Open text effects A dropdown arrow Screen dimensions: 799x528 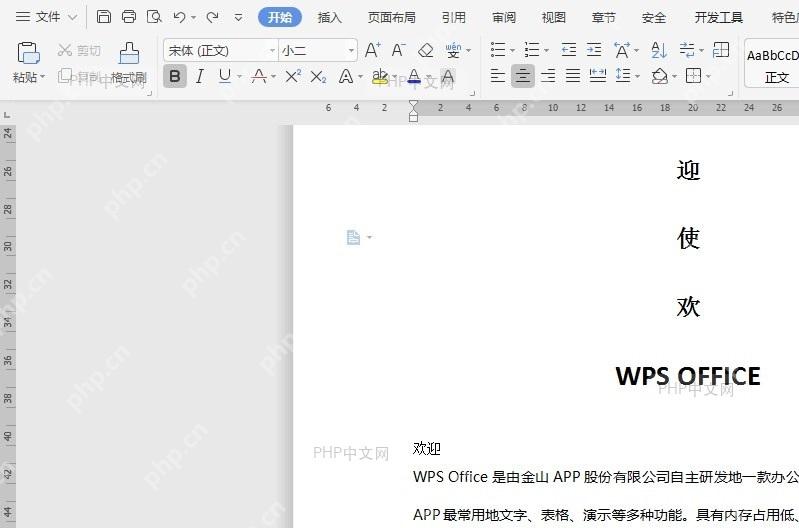pyautogui.click(x=360, y=77)
